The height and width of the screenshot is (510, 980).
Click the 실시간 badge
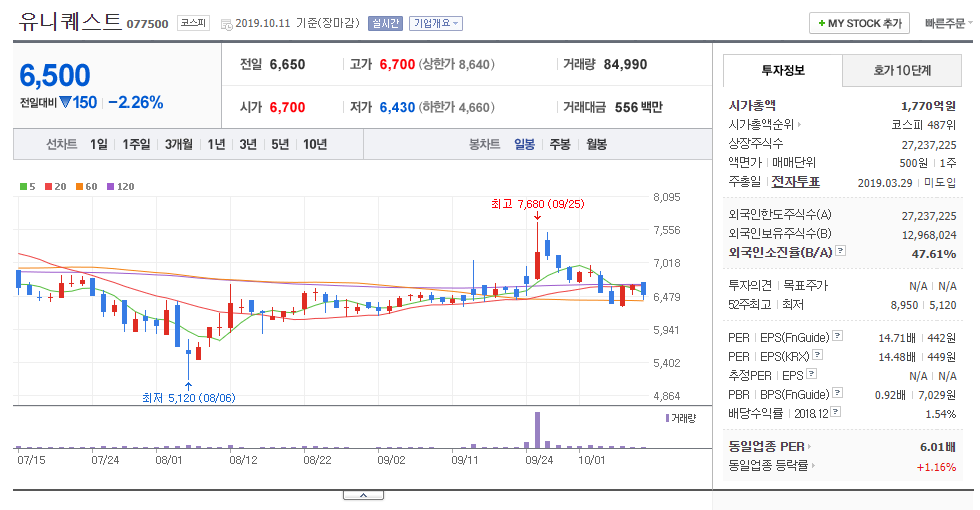pos(385,24)
